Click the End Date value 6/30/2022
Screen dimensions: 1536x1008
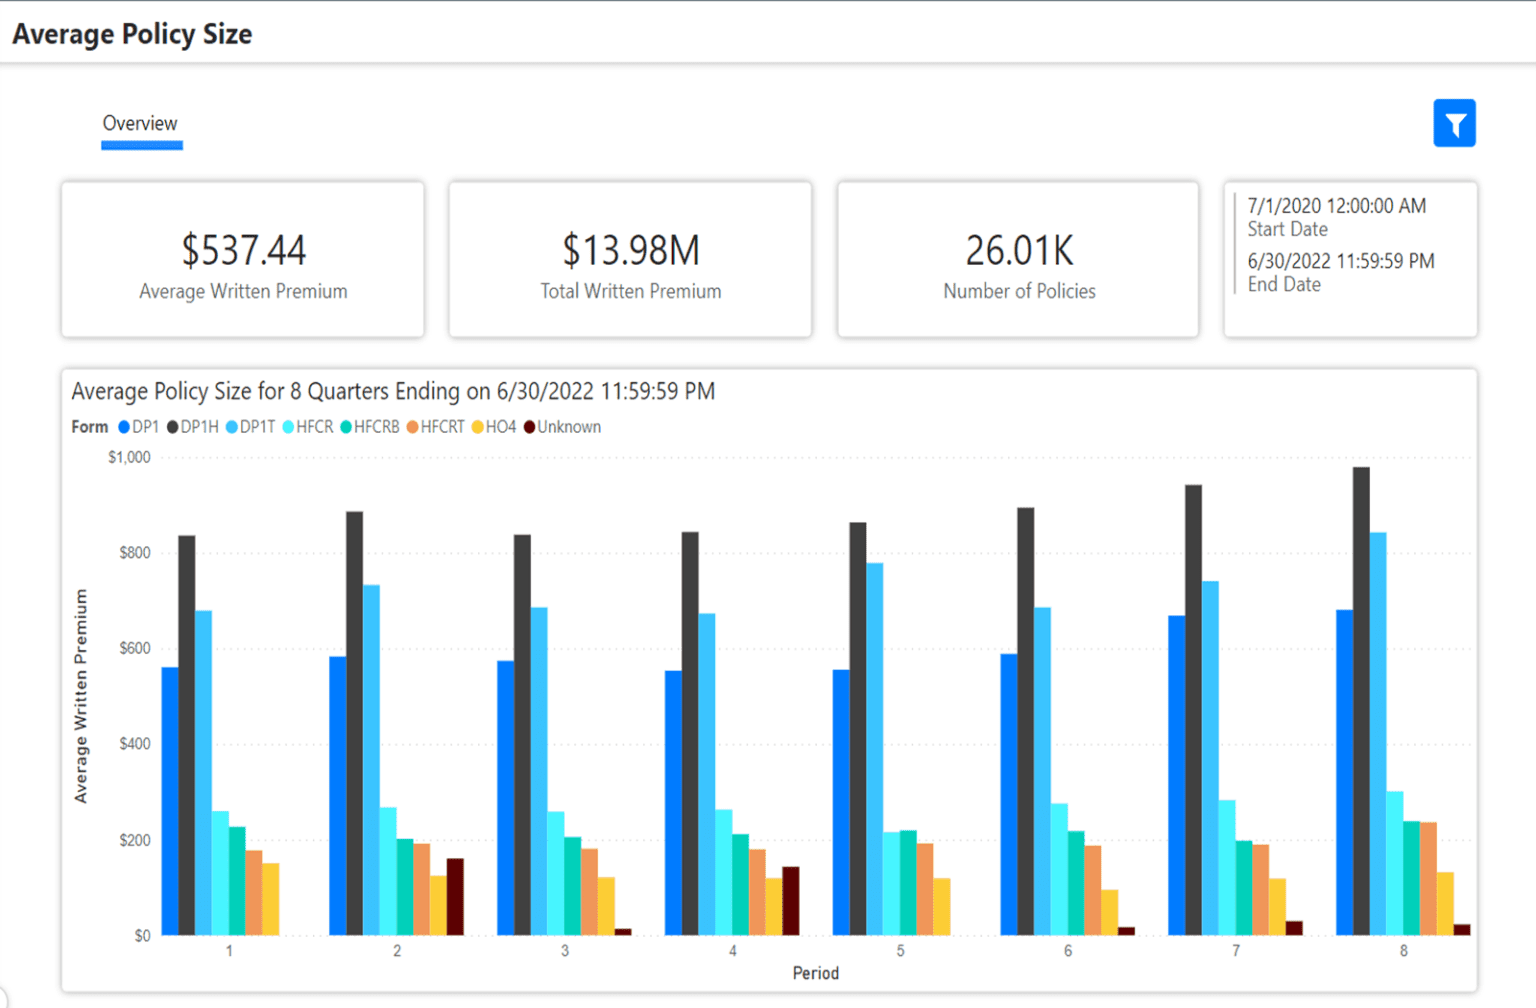(x=1340, y=261)
